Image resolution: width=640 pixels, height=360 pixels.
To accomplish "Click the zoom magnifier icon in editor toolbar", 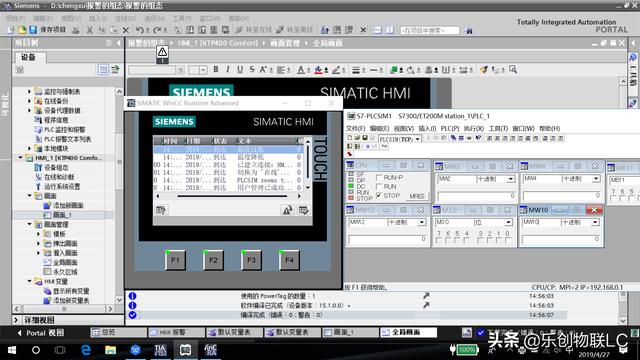I will [x=513, y=70].
